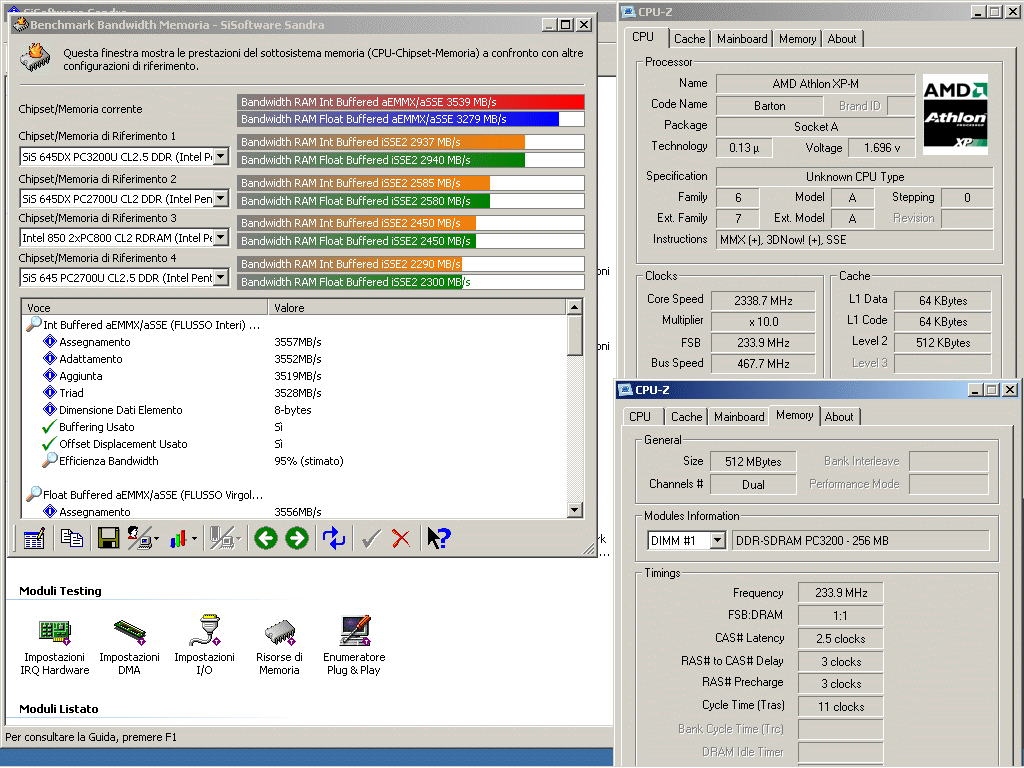Open Impostazioni IRQ Hardware module

pos(54,645)
